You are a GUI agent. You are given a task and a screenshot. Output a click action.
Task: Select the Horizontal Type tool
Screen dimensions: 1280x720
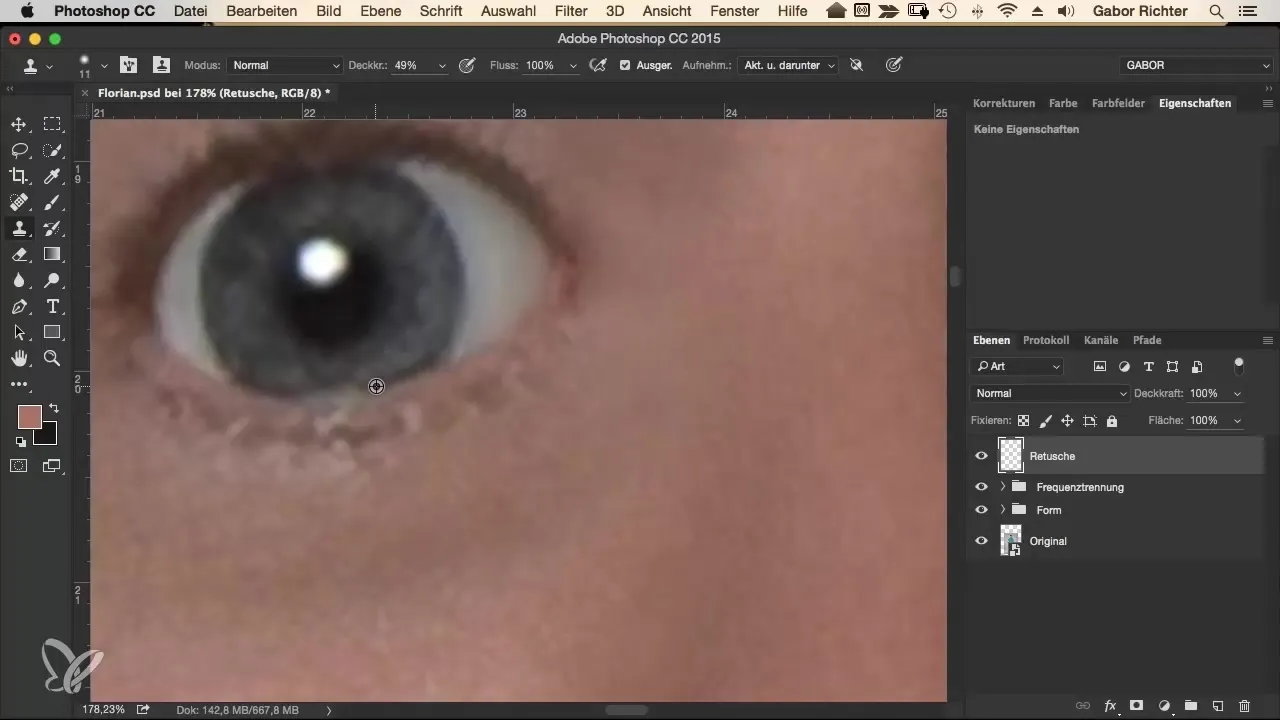[x=52, y=307]
